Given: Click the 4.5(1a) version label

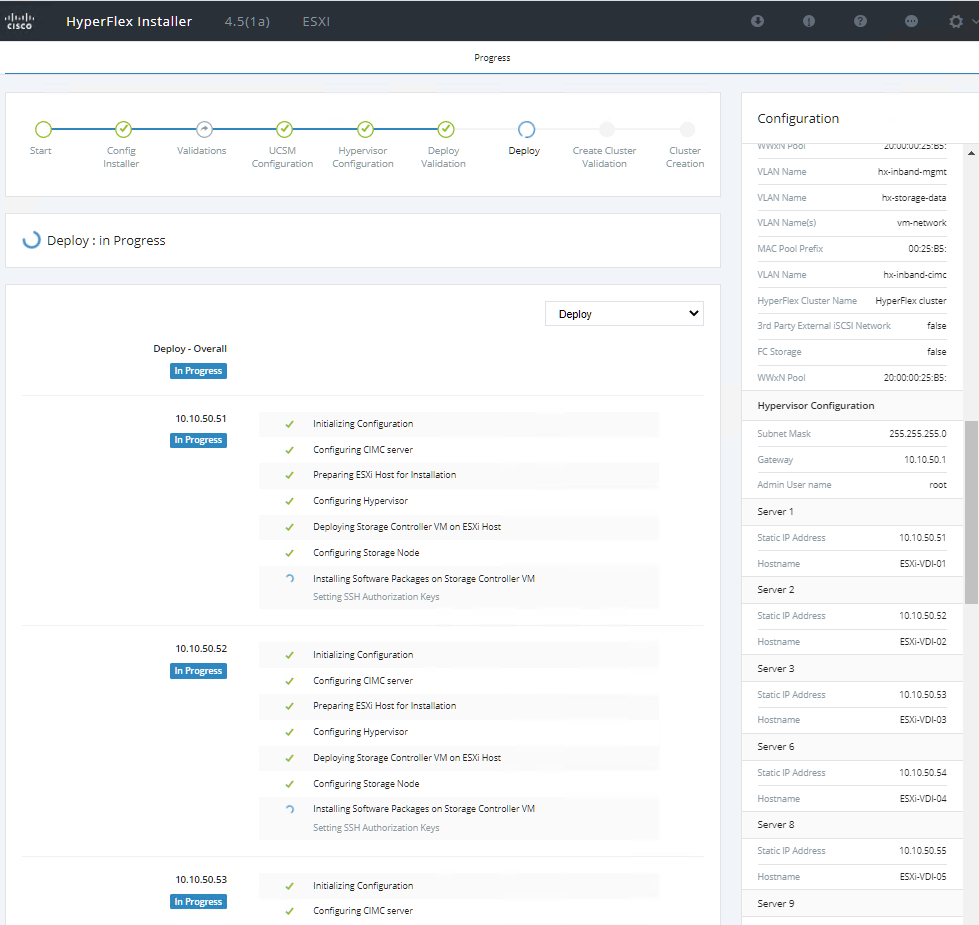Looking at the screenshot, I should tap(247, 21).
